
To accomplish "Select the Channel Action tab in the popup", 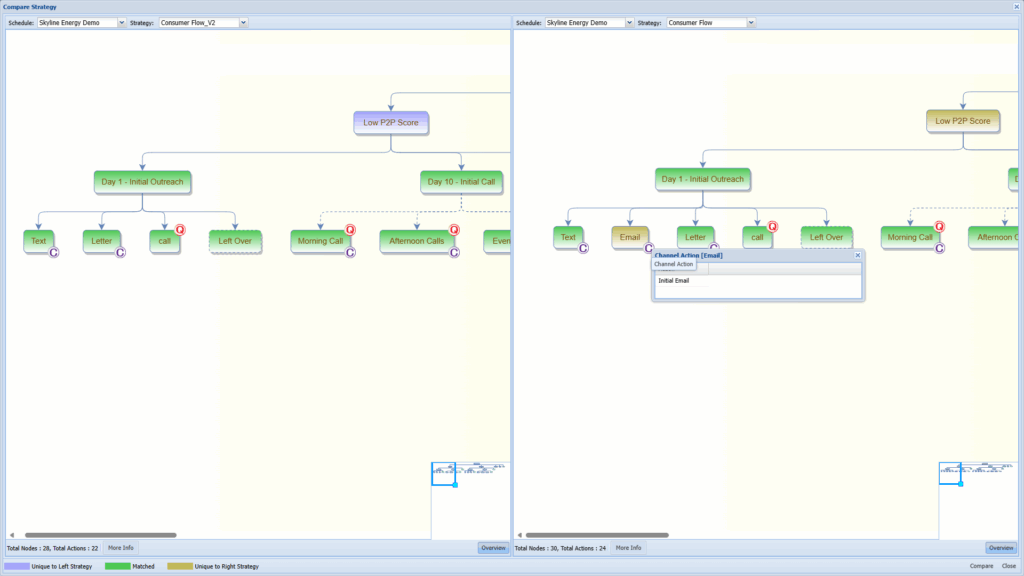I will point(673,264).
